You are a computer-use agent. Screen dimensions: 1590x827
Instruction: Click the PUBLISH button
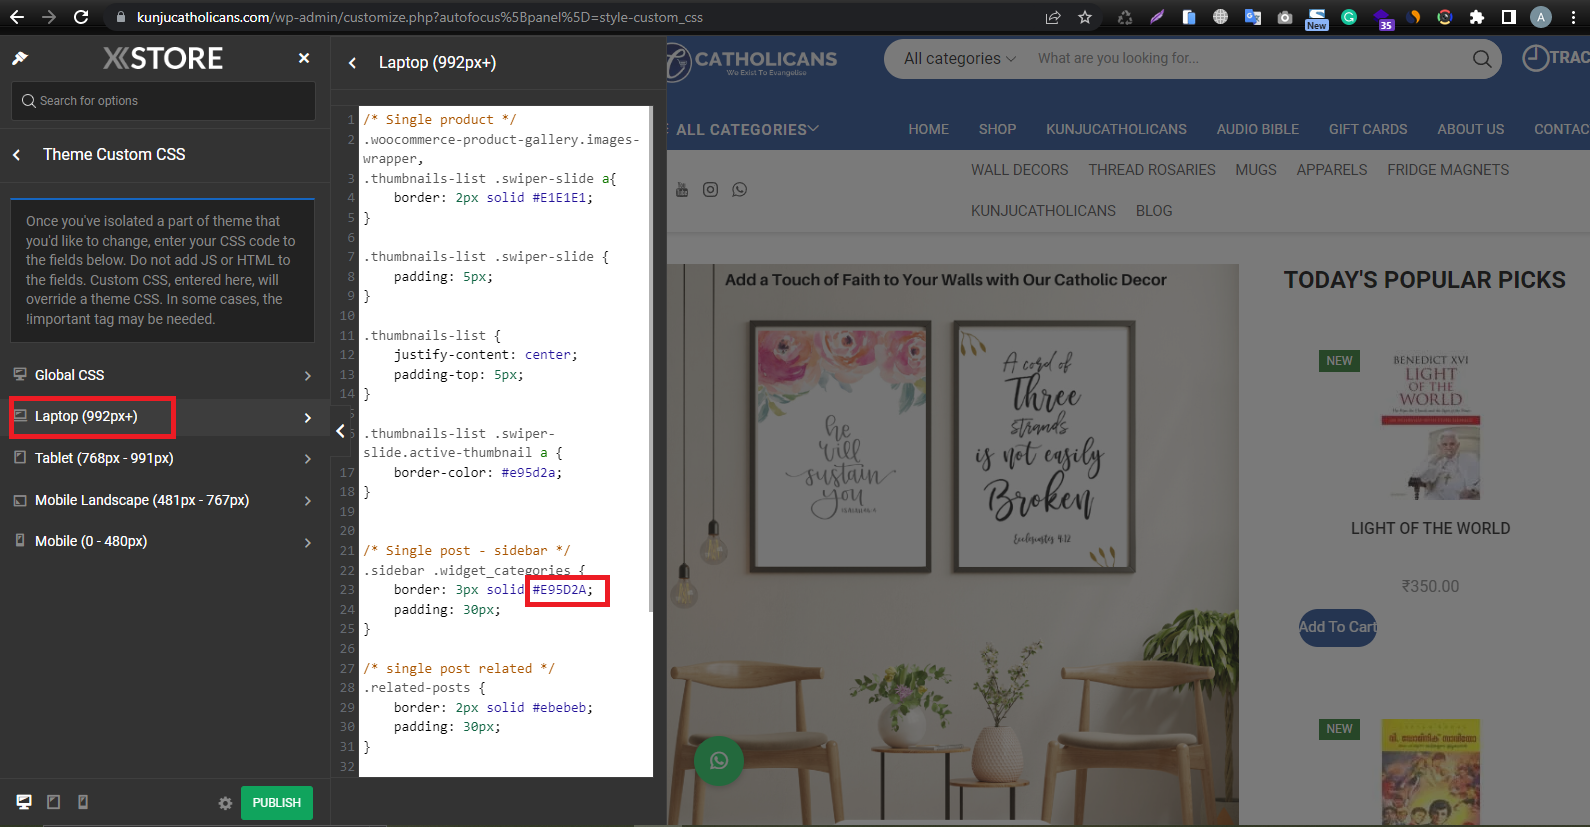click(277, 803)
